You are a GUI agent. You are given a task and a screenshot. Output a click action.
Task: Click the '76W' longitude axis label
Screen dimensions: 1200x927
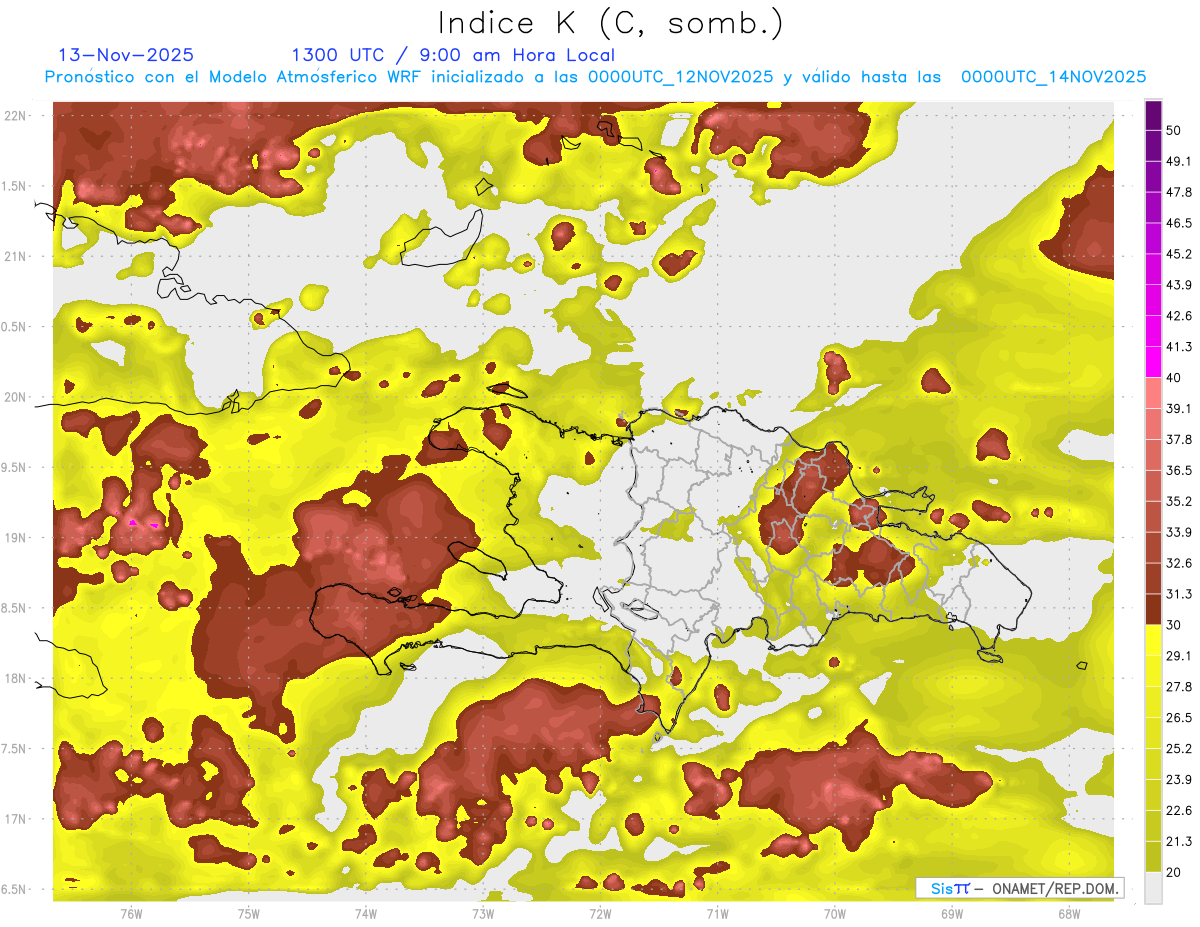pos(131,913)
